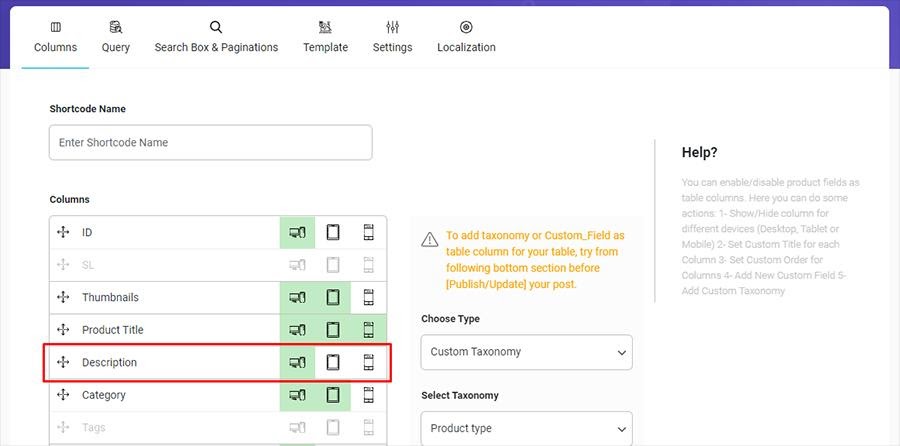The image size is (900, 446).
Task: Click the ID column label
Action: tap(87, 232)
